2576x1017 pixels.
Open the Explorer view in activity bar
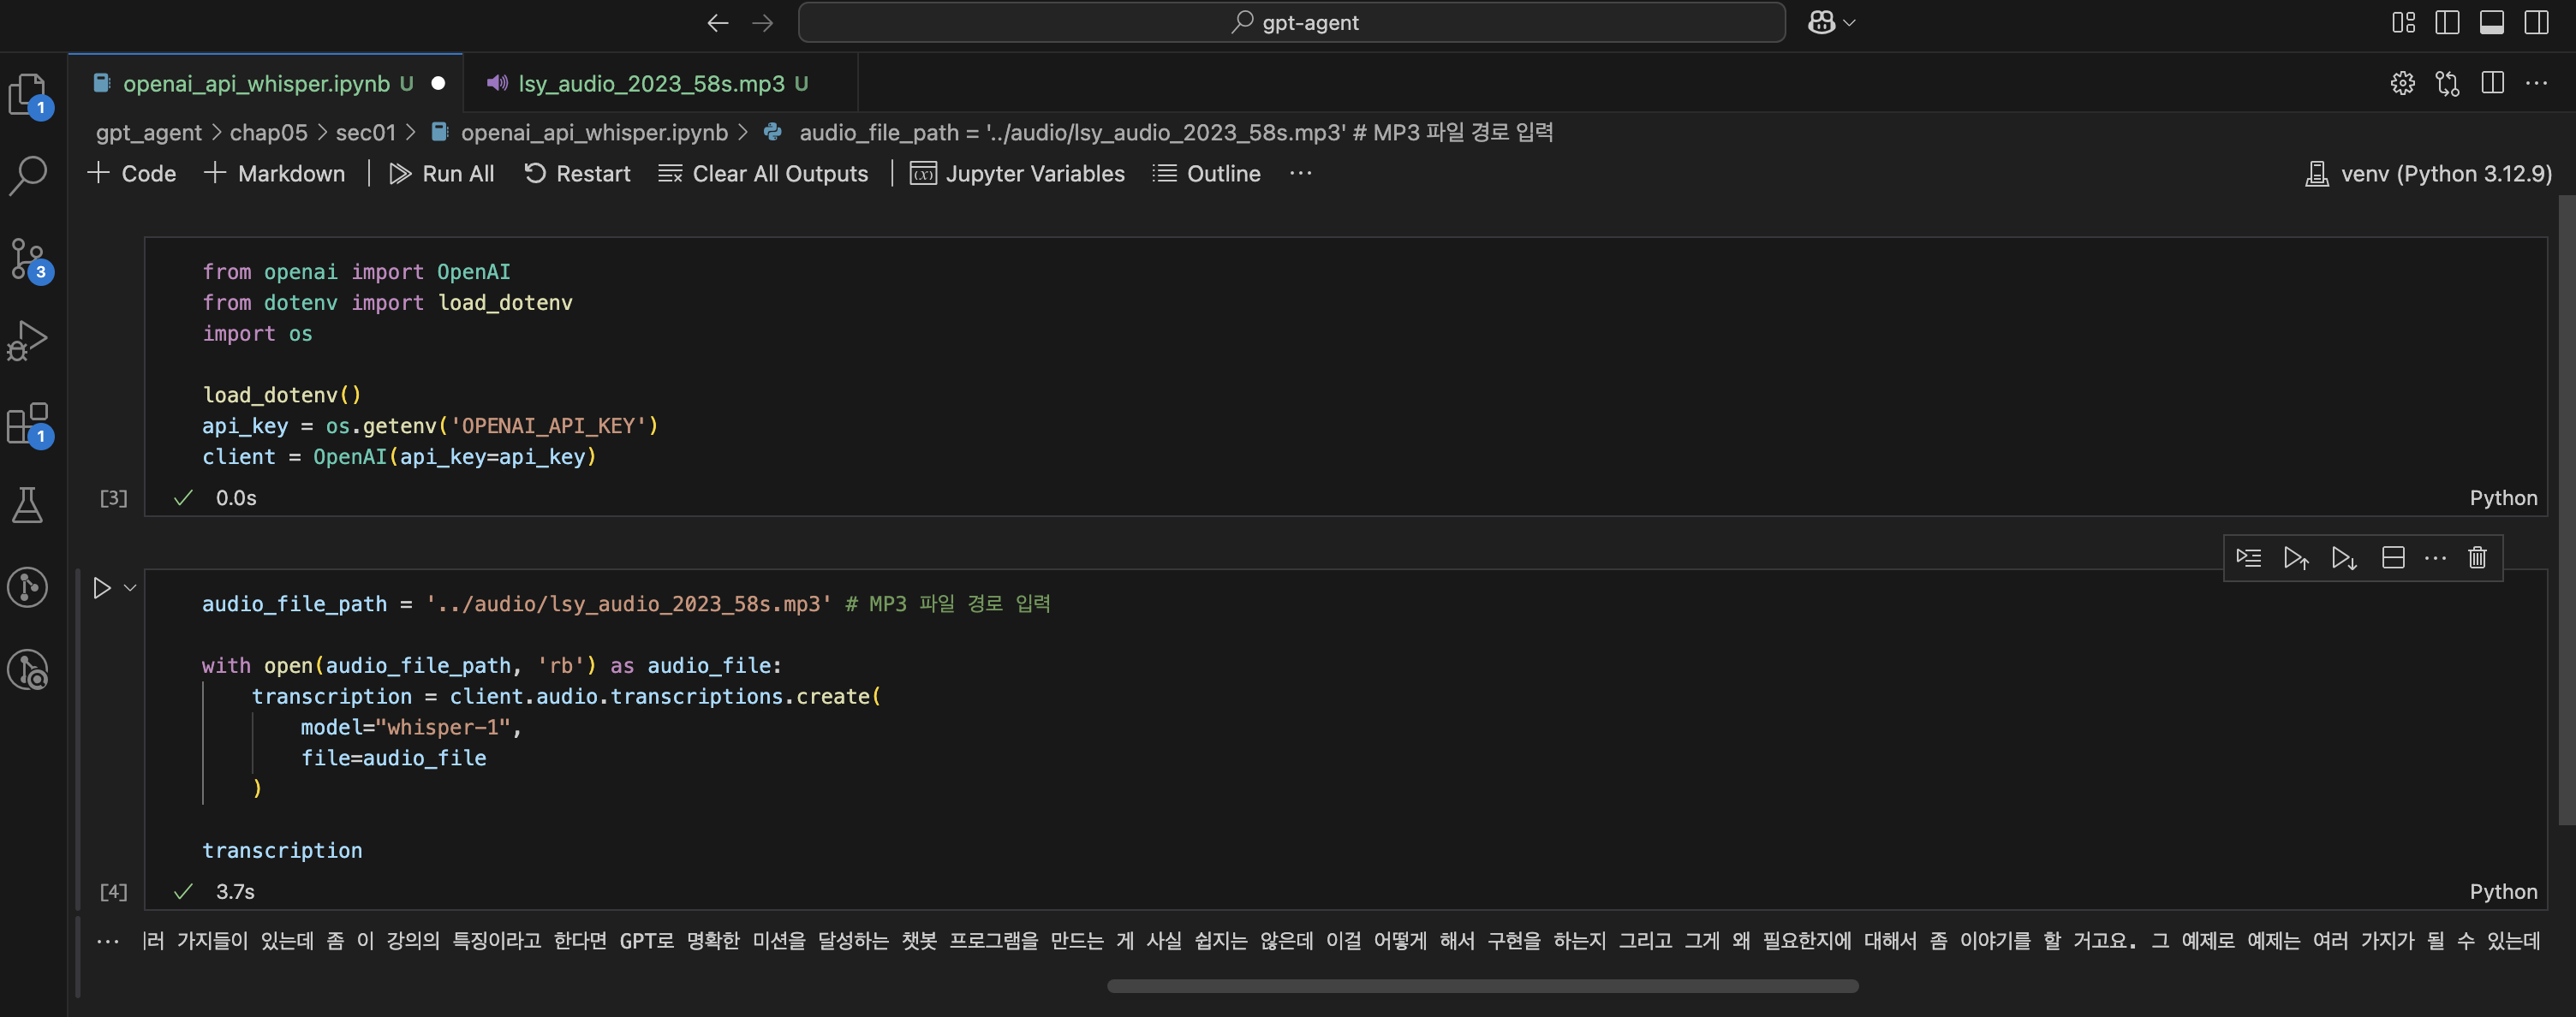tap(28, 95)
